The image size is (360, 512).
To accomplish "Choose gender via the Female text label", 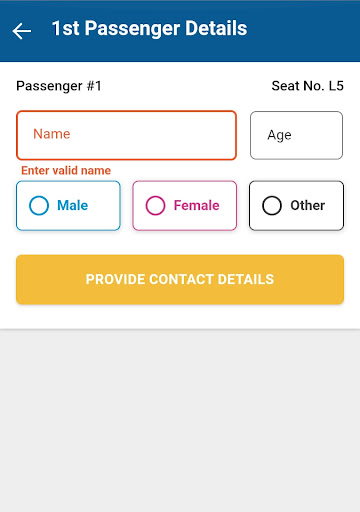I will pos(197,205).
